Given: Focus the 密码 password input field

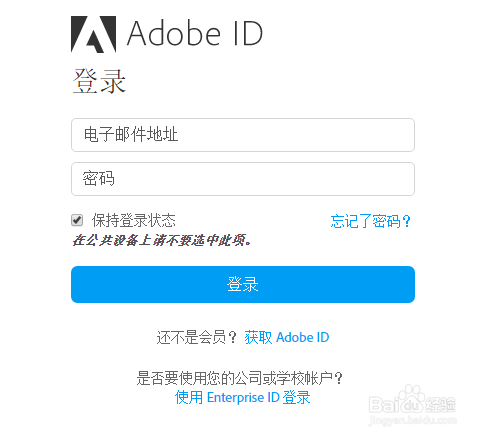Looking at the screenshot, I should click(243, 179).
